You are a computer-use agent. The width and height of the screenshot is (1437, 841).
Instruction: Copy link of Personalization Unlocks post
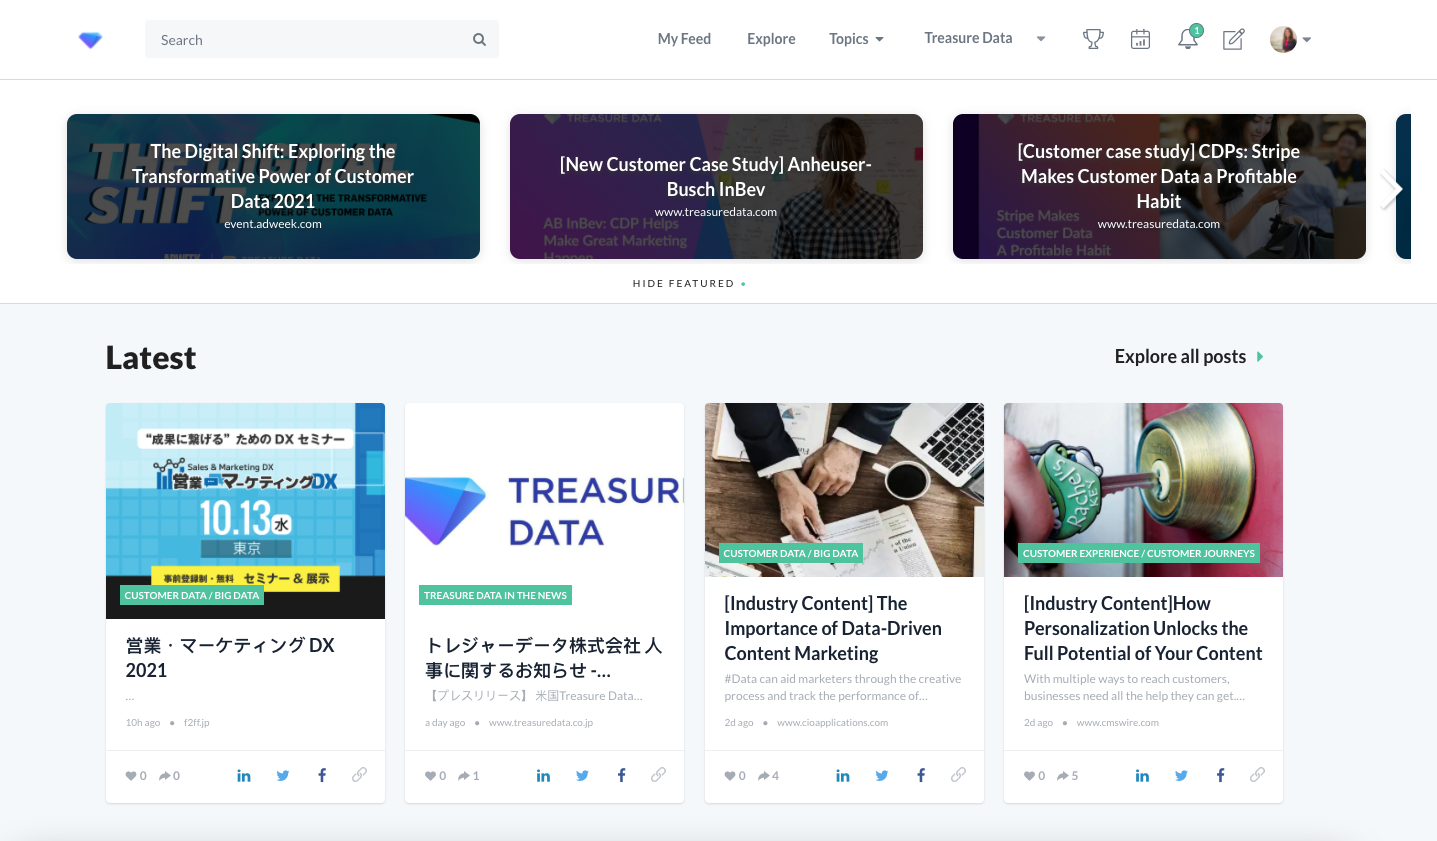click(x=1257, y=775)
